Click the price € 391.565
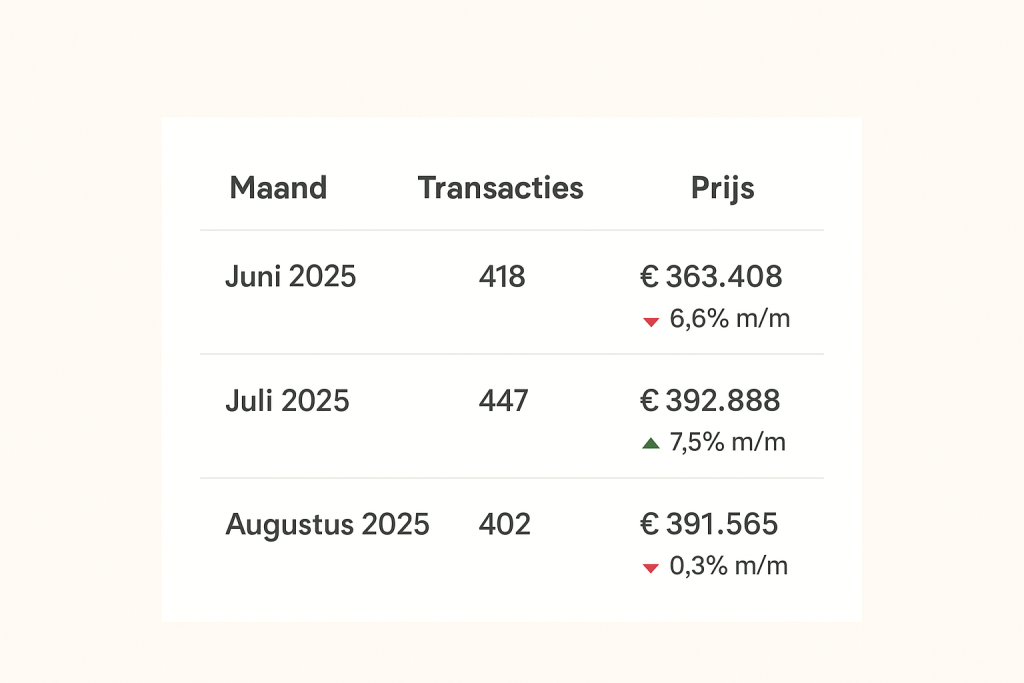The height and width of the screenshot is (683, 1024). pos(709,525)
